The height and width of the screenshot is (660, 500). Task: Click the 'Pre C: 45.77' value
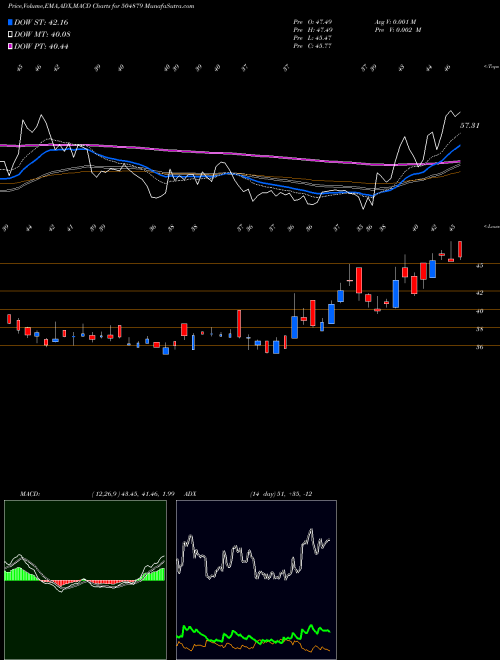click(x=313, y=46)
